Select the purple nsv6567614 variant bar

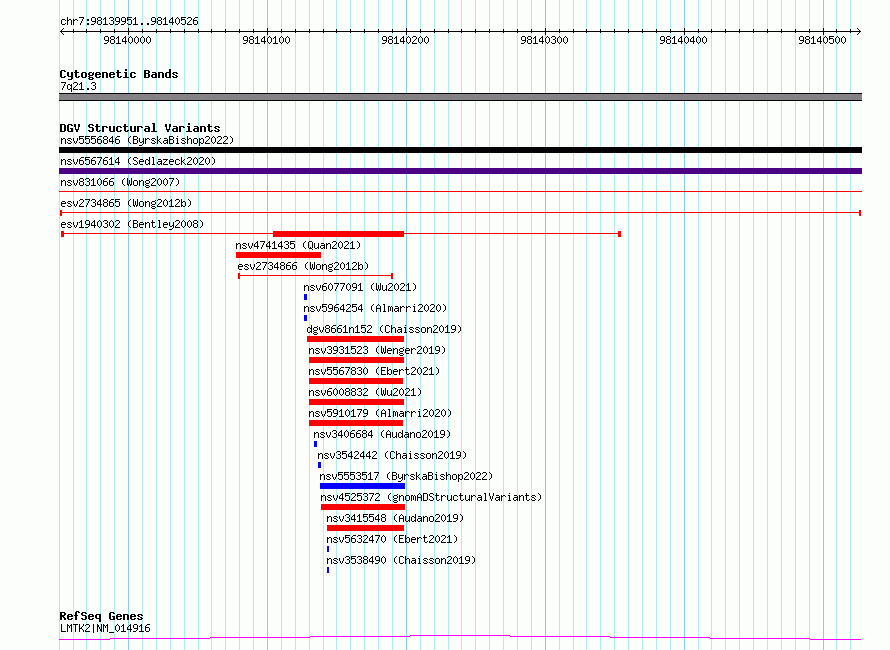click(460, 171)
